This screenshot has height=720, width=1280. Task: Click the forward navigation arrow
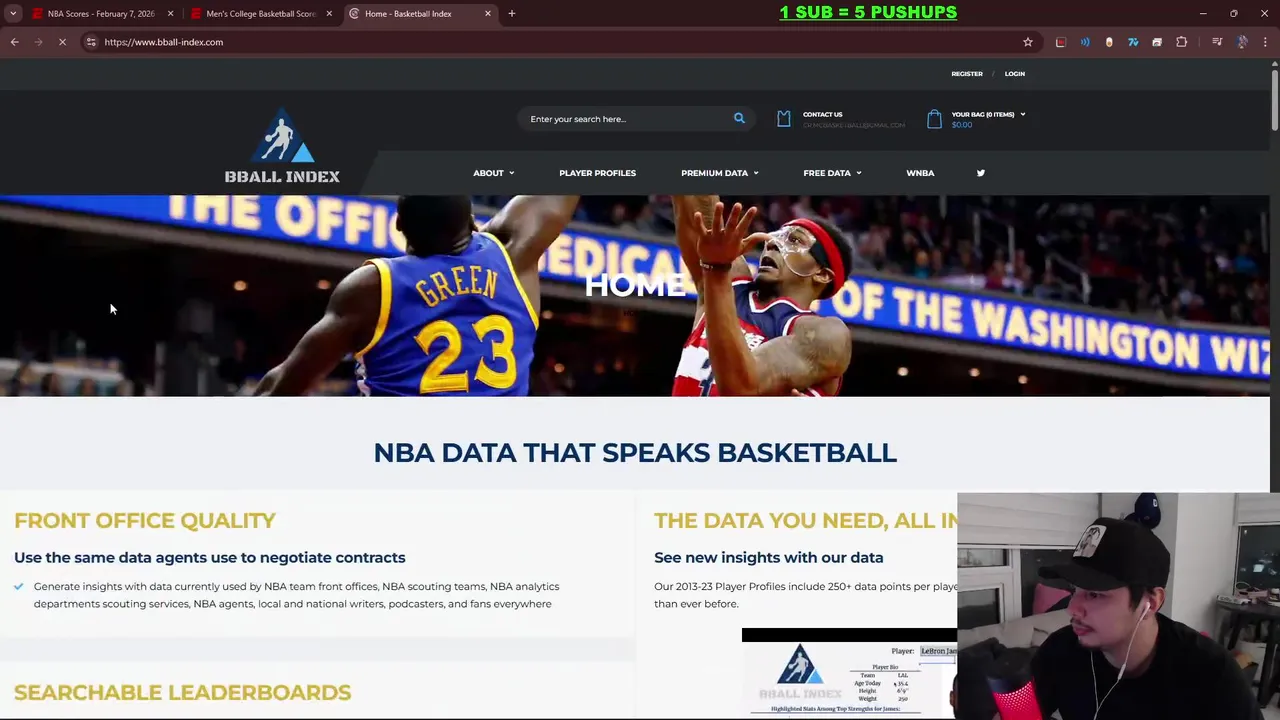[x=39, y=42]
